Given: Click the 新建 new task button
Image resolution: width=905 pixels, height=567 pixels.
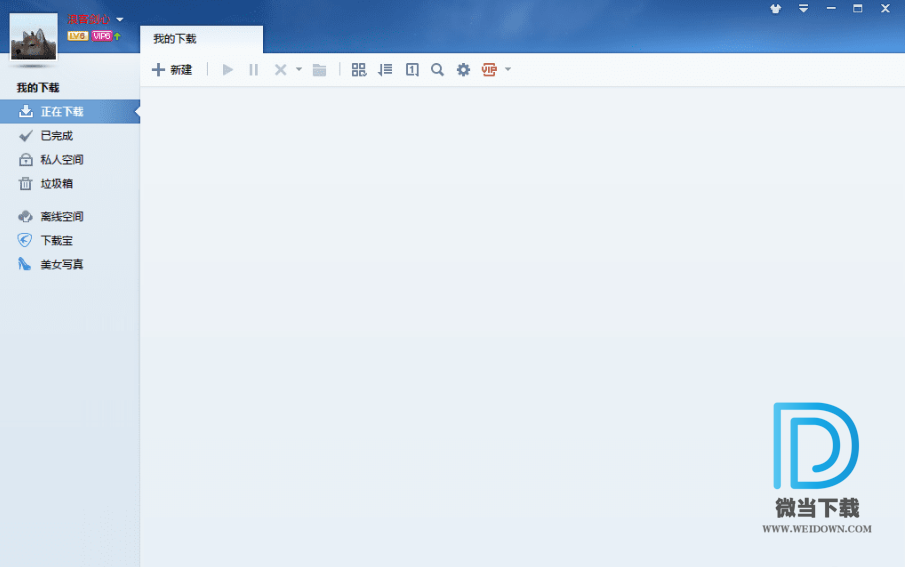Looking at the screenshot, I should click(171, 70).
